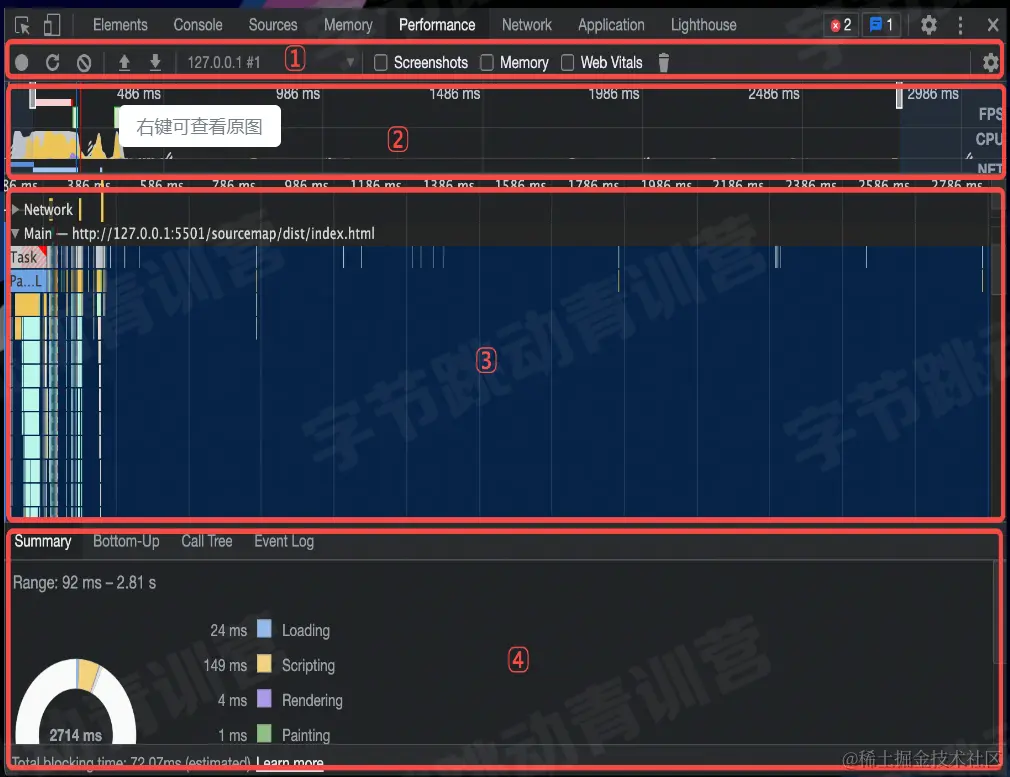Viewport: 1010px width, 777px height.
Task: Click the Painting green color swatch
Action: (264, 733)
